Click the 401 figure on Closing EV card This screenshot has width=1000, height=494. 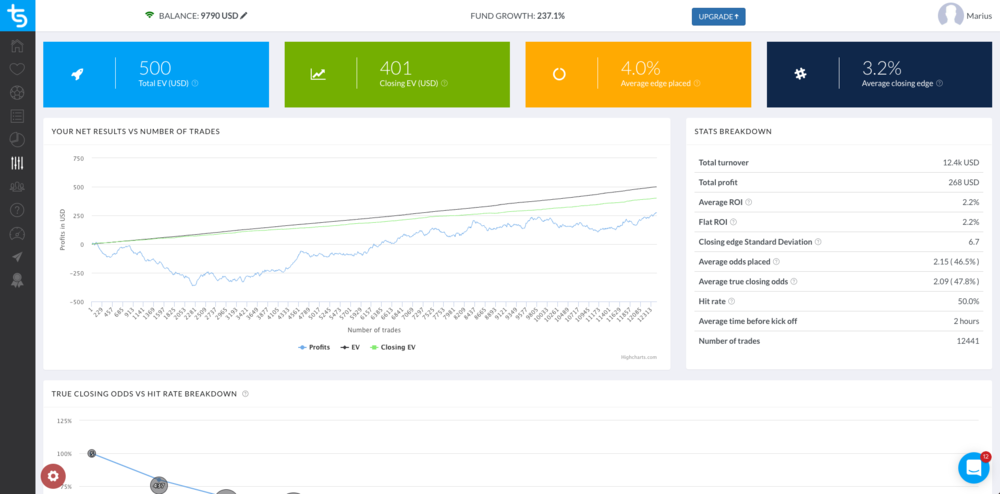pos(395,68)
